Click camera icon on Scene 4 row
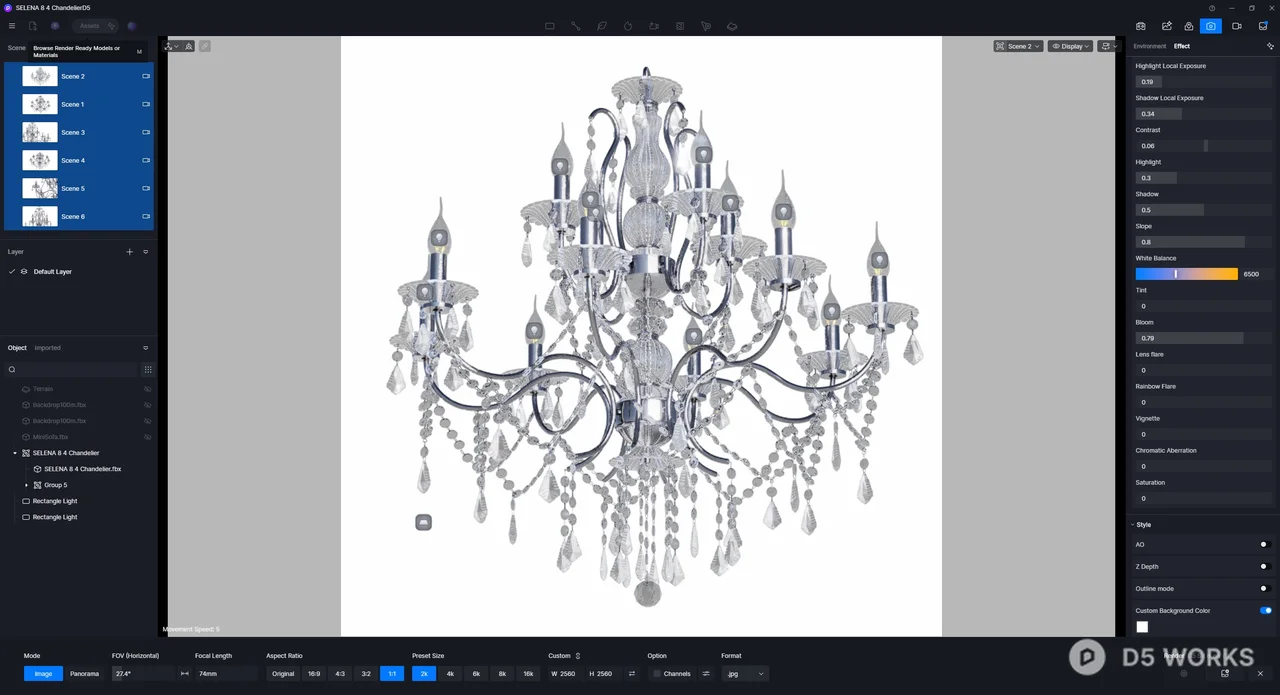 (x=146, y=160)
